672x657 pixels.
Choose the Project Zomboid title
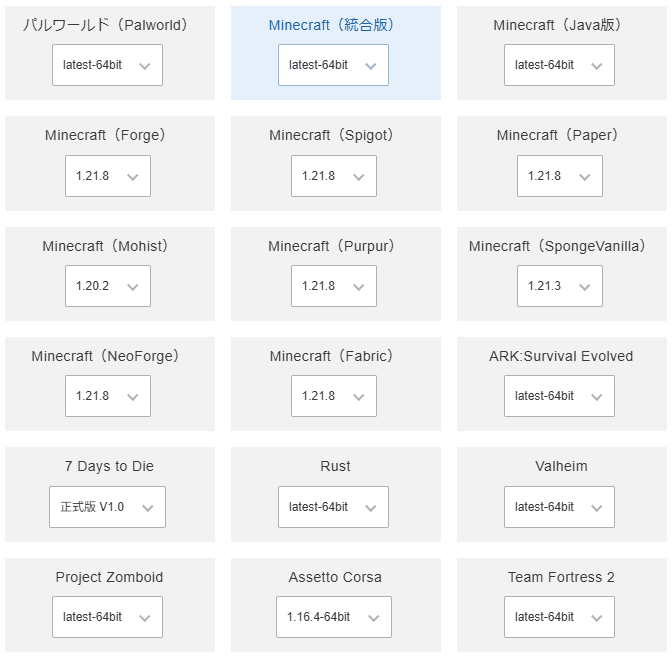tap(109, 577)
